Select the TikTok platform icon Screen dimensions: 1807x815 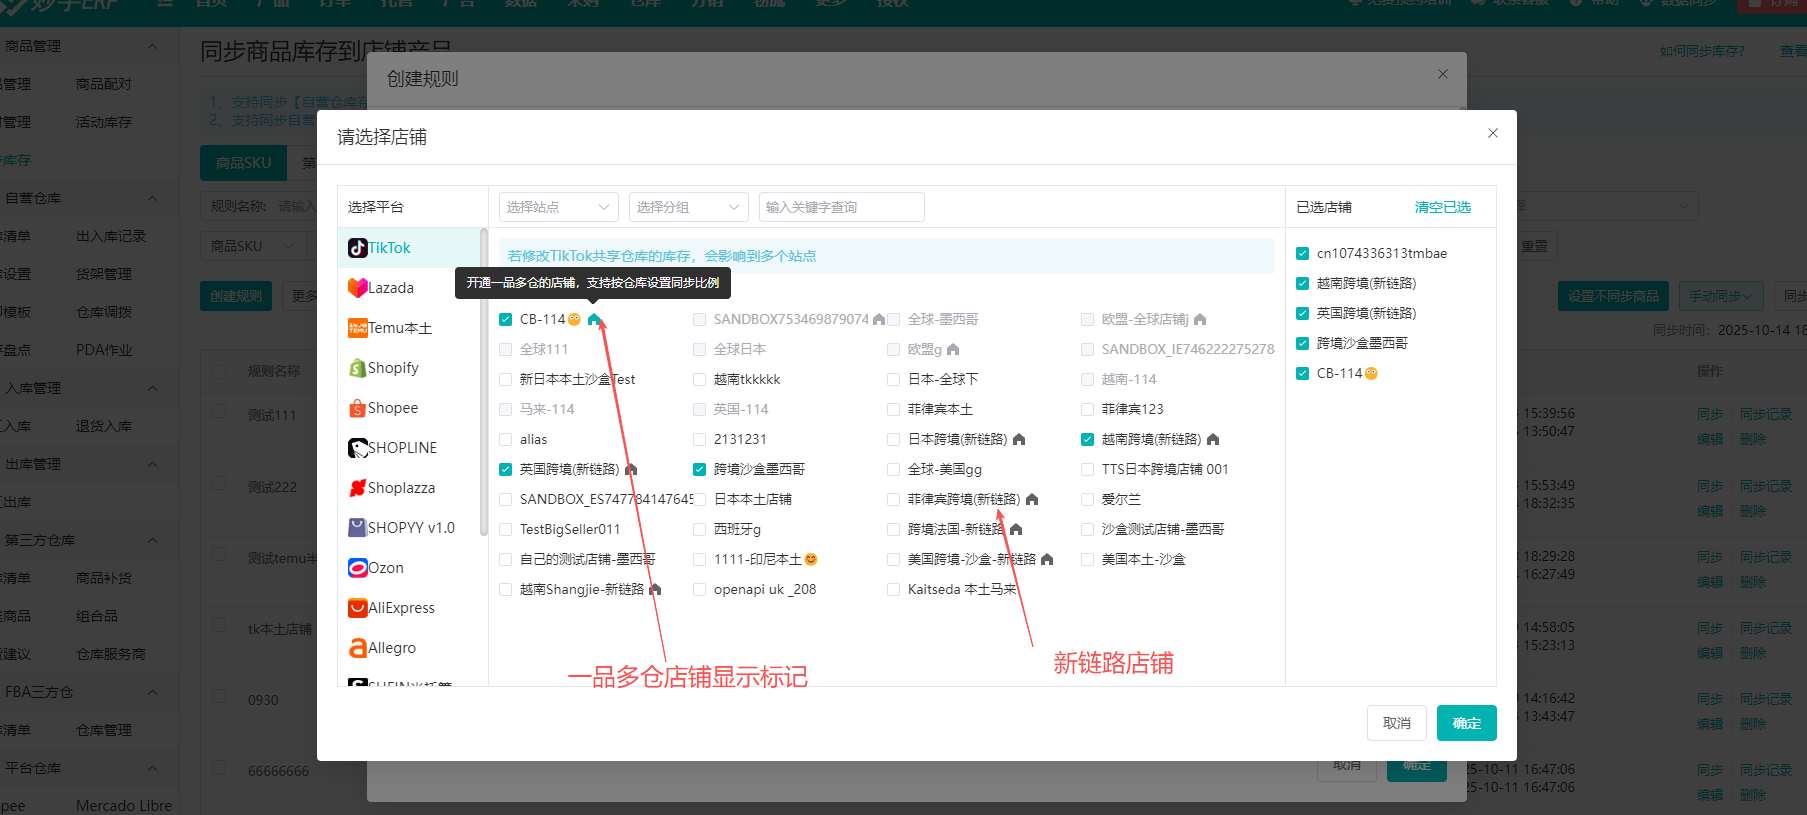coord(357,248)
